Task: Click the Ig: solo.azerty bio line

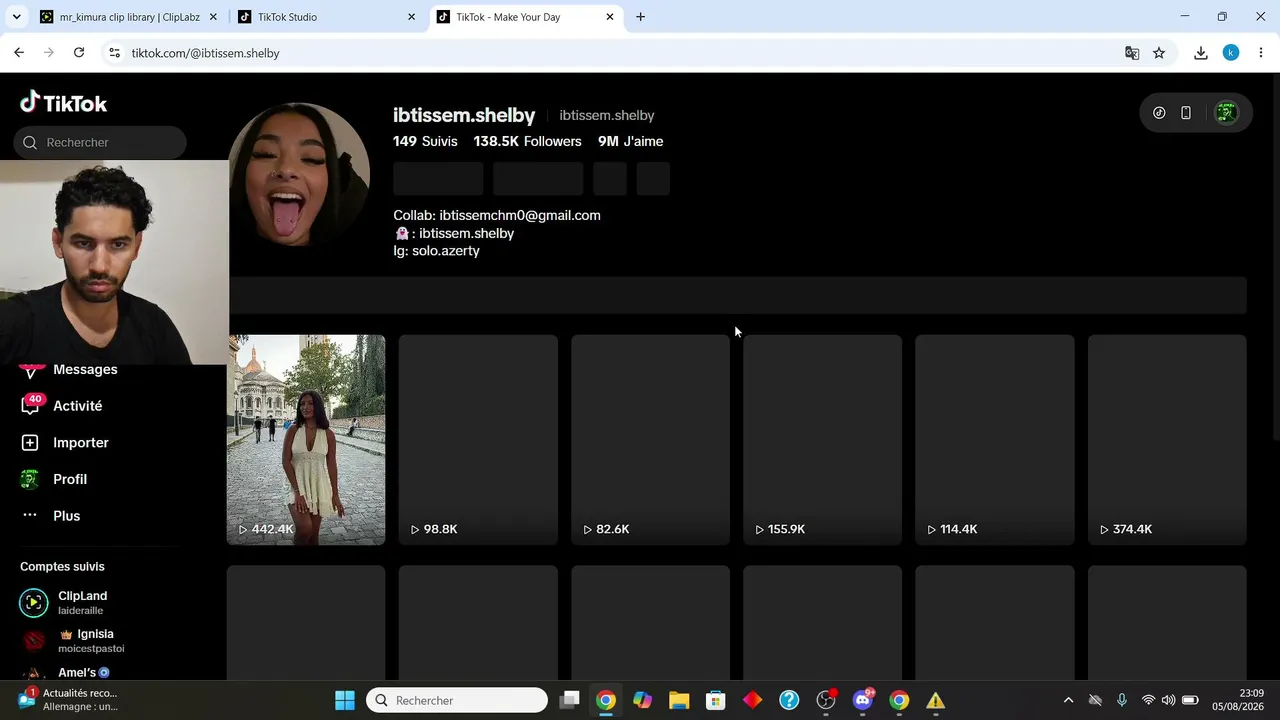Action: click(436, 251)
